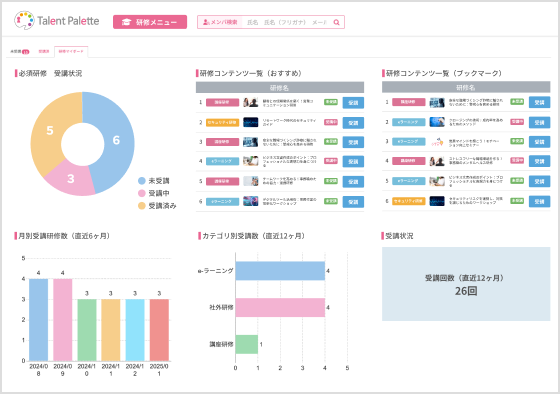Click the eラーニング tag in ブックマーク row 3
This screenshot has height=394, width=560.
[409, 141]
